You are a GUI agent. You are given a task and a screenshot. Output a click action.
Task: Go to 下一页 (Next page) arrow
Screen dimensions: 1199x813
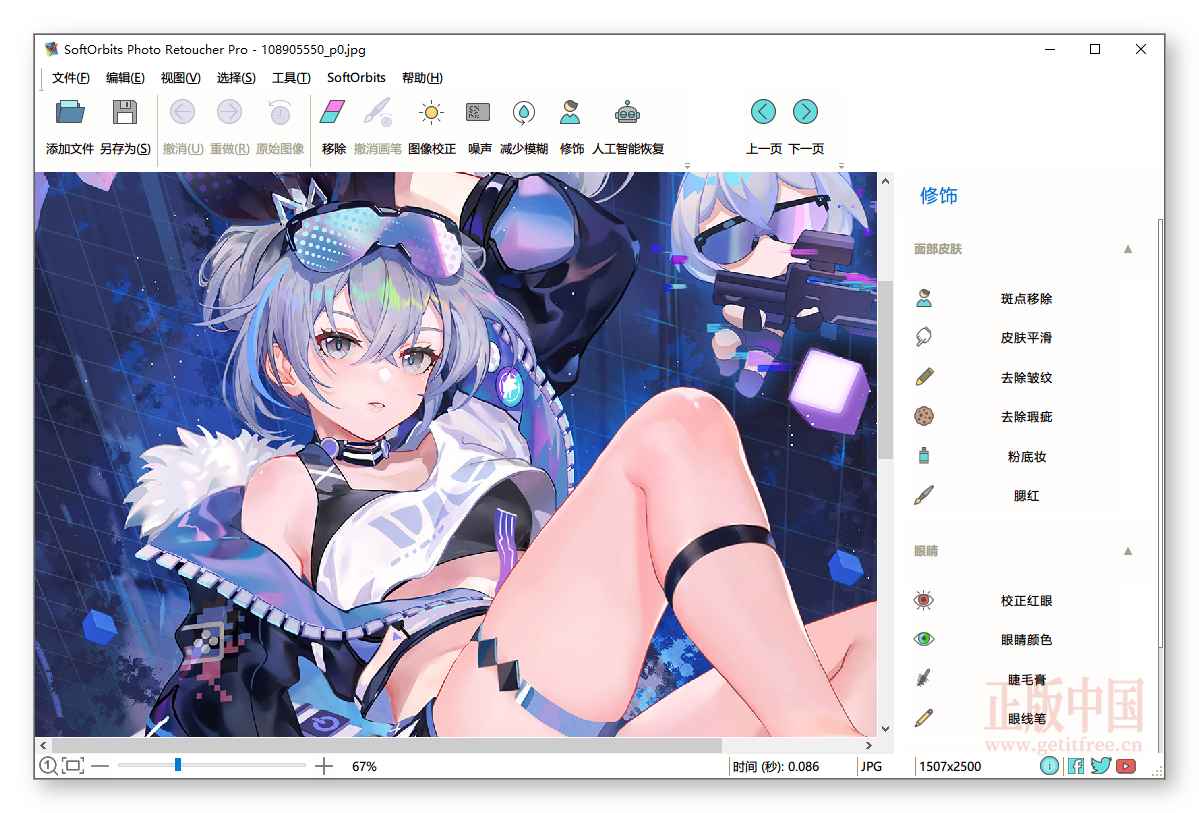(805, 112)
